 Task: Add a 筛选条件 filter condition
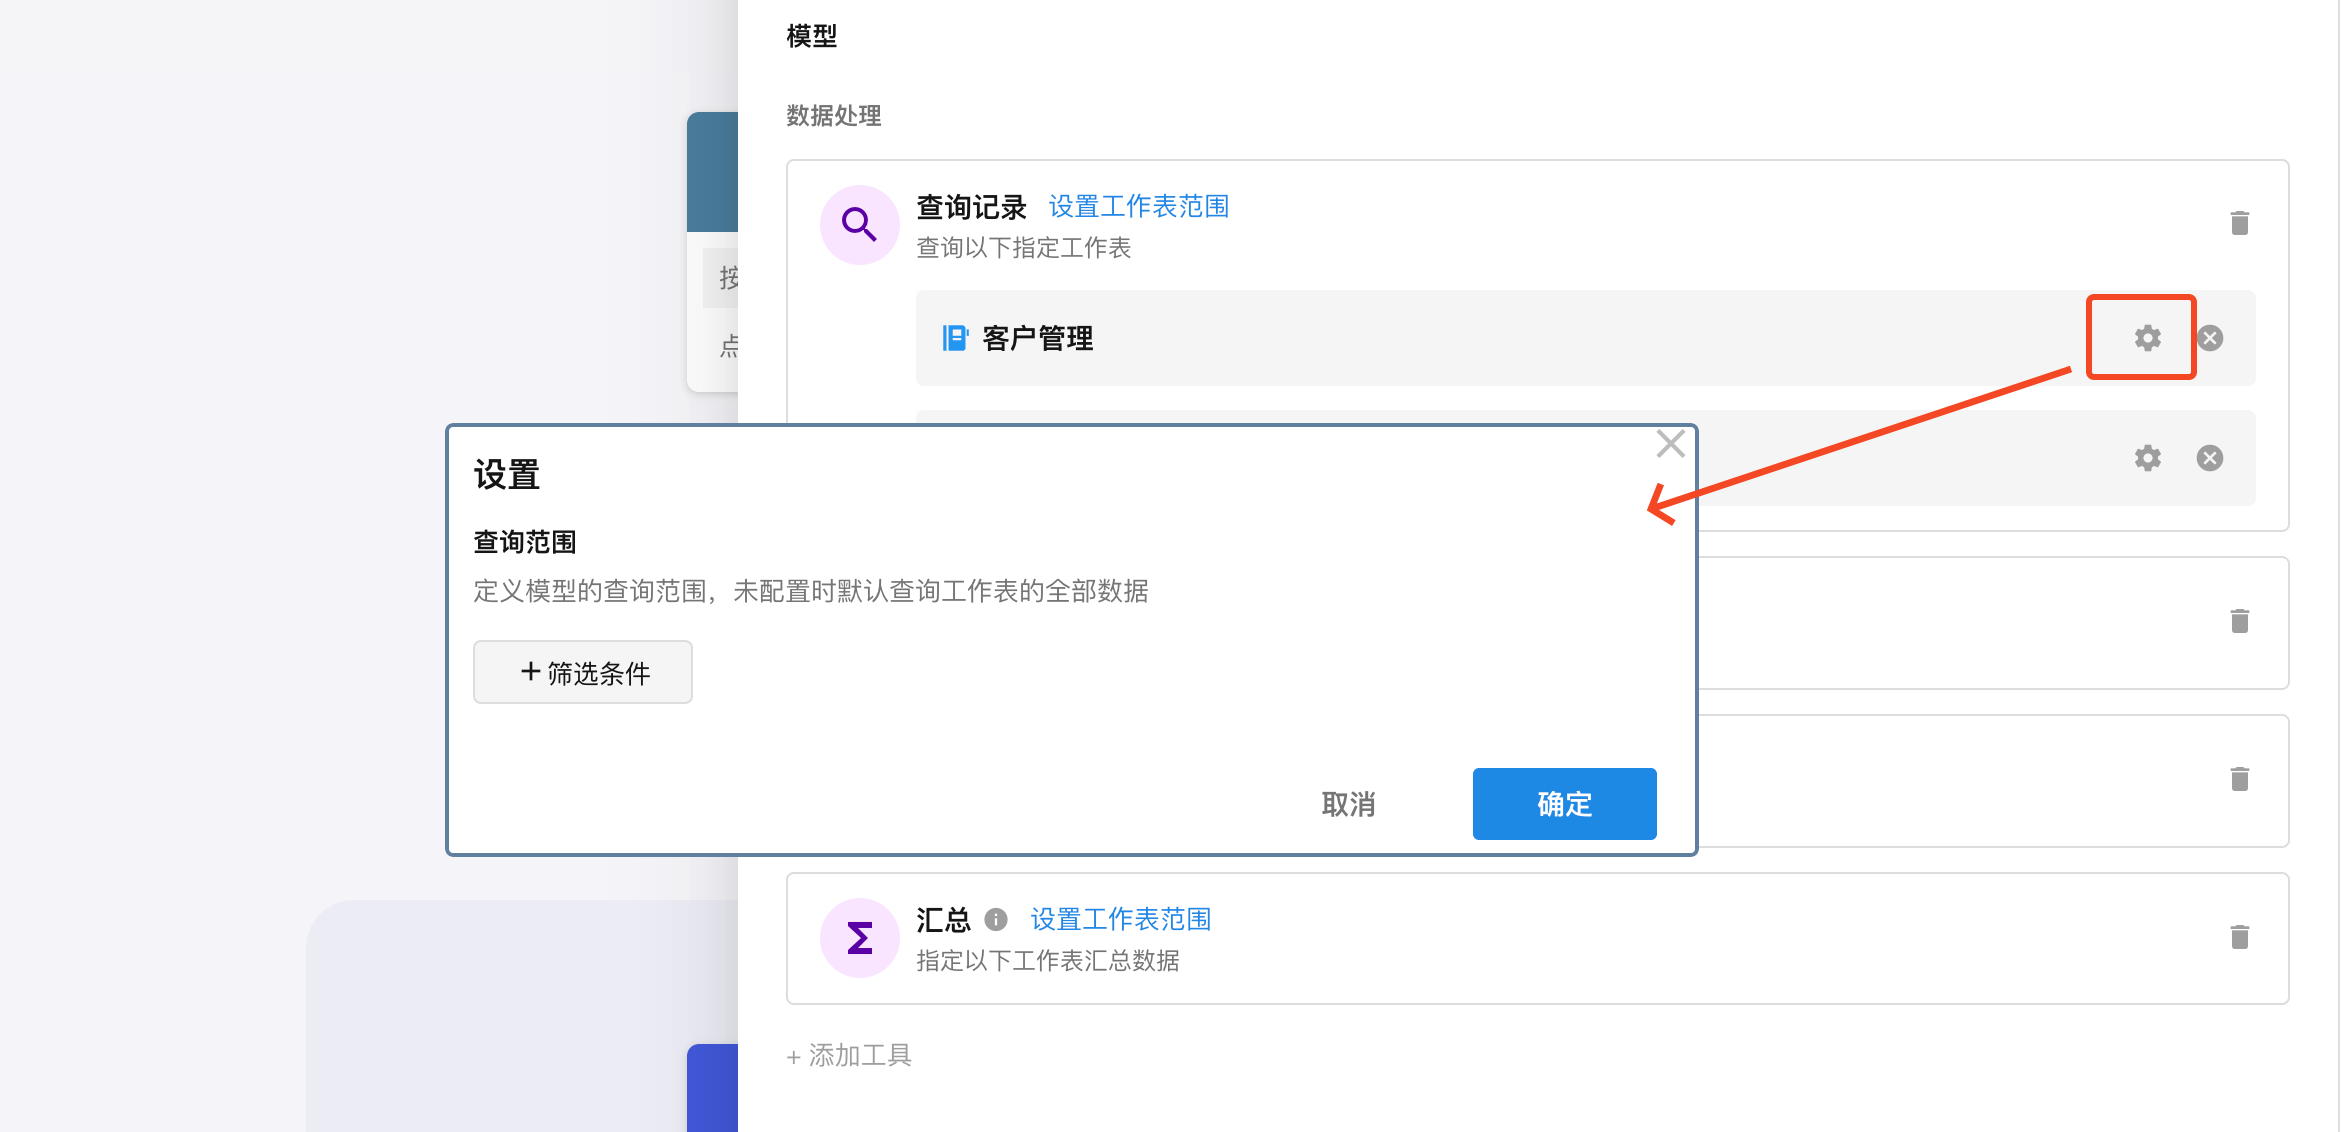pos(583,672)
